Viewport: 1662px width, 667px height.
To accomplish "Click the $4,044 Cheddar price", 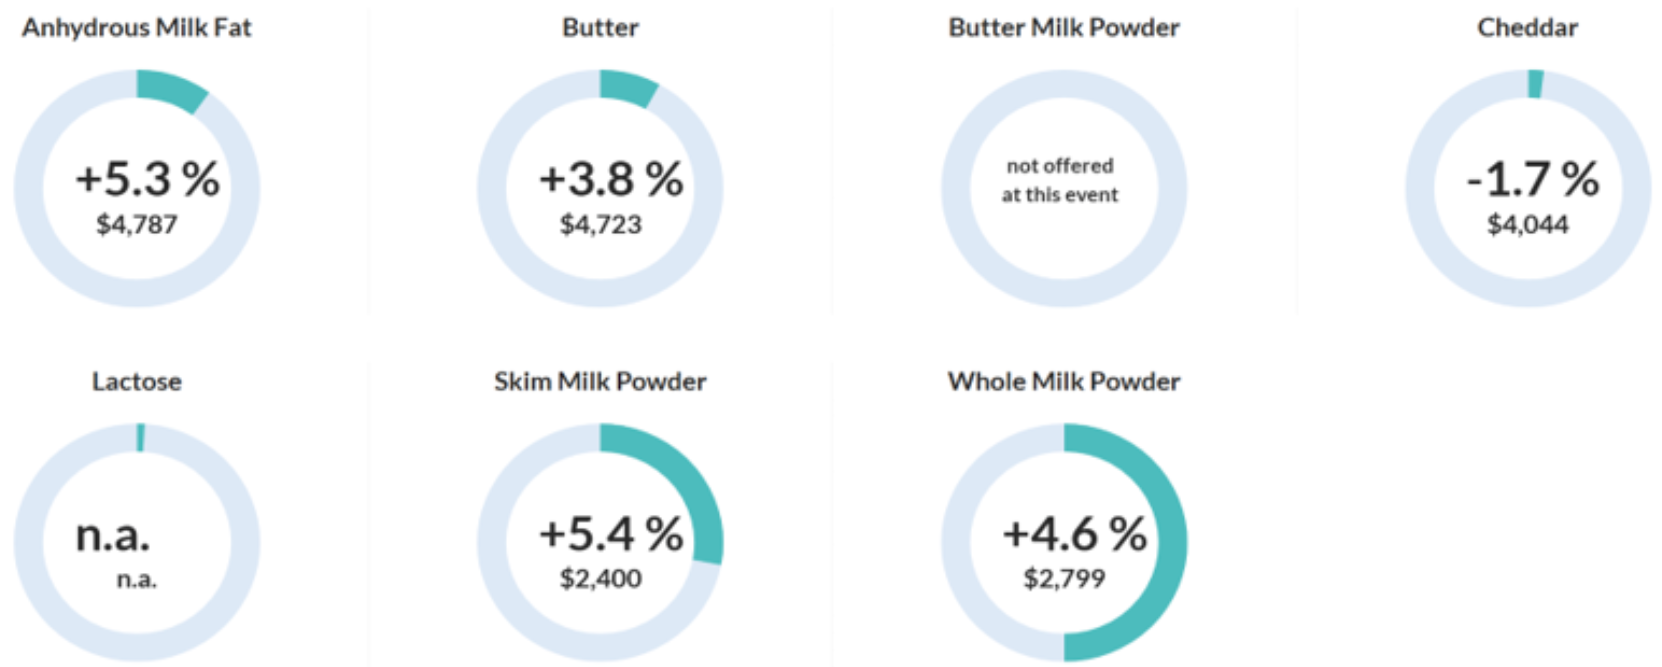I will 1527,224.
